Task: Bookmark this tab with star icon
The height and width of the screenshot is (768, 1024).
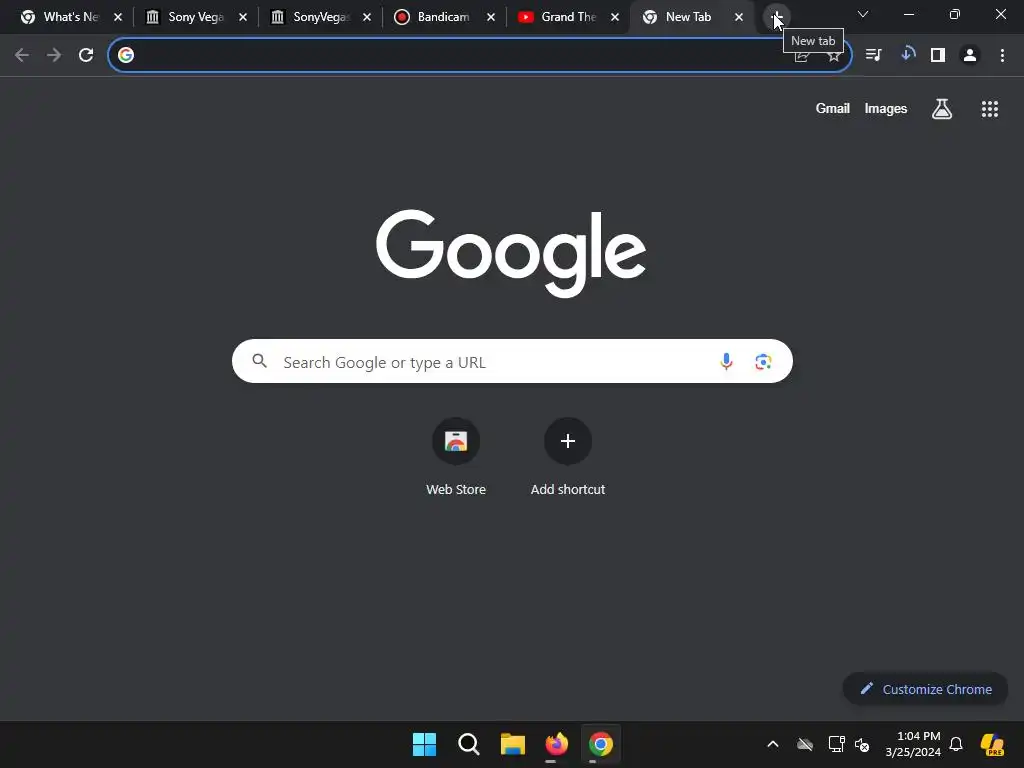Action: click(834, 56)
